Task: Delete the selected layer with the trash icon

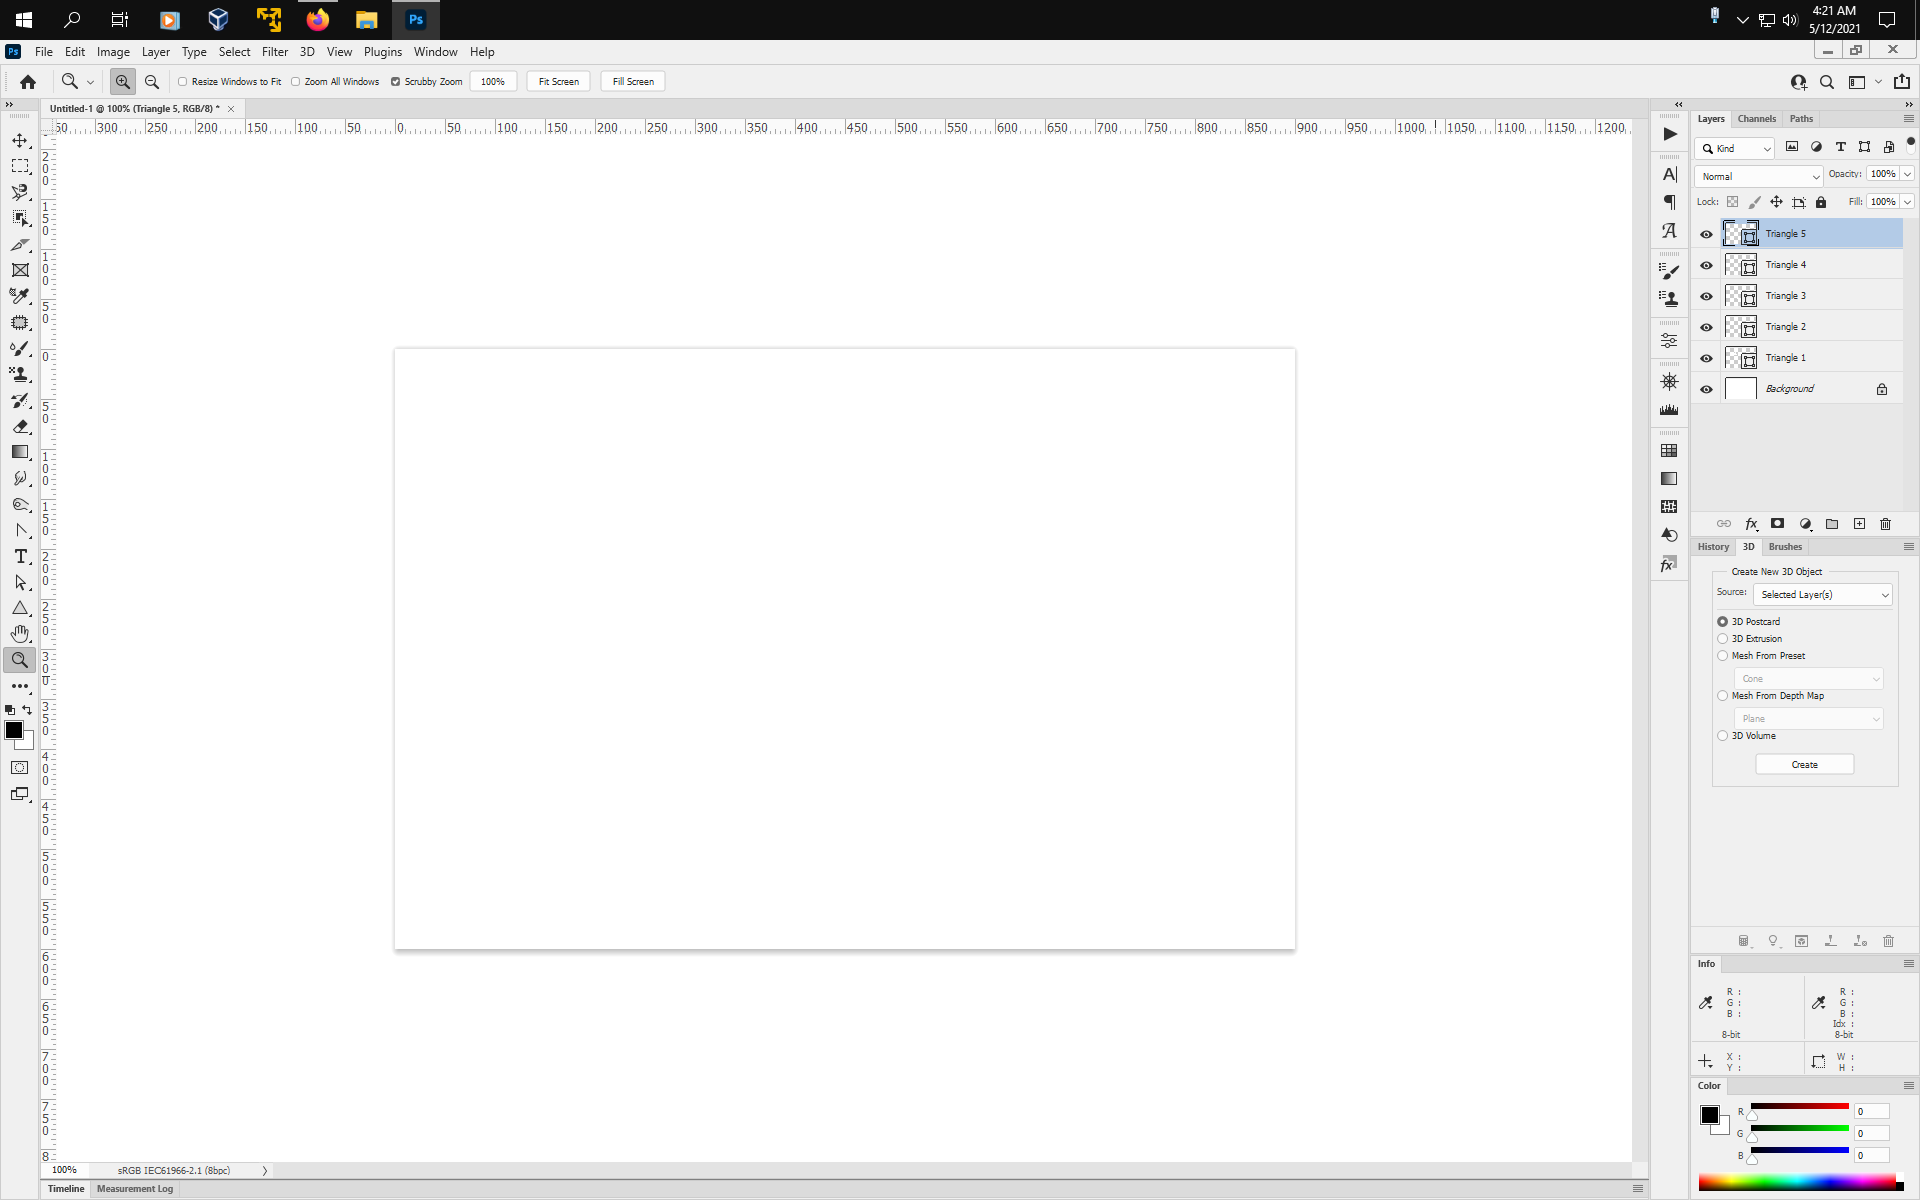Action: 1885,523
